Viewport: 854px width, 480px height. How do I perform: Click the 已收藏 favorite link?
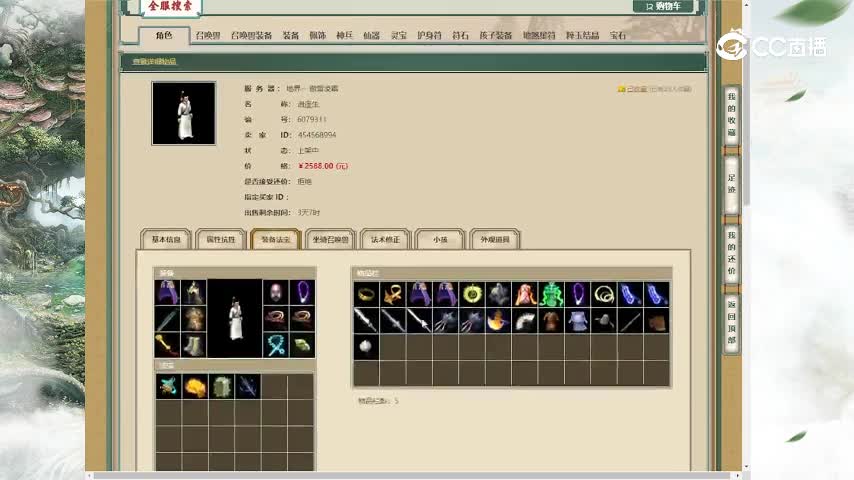click(x=636, y=89)
